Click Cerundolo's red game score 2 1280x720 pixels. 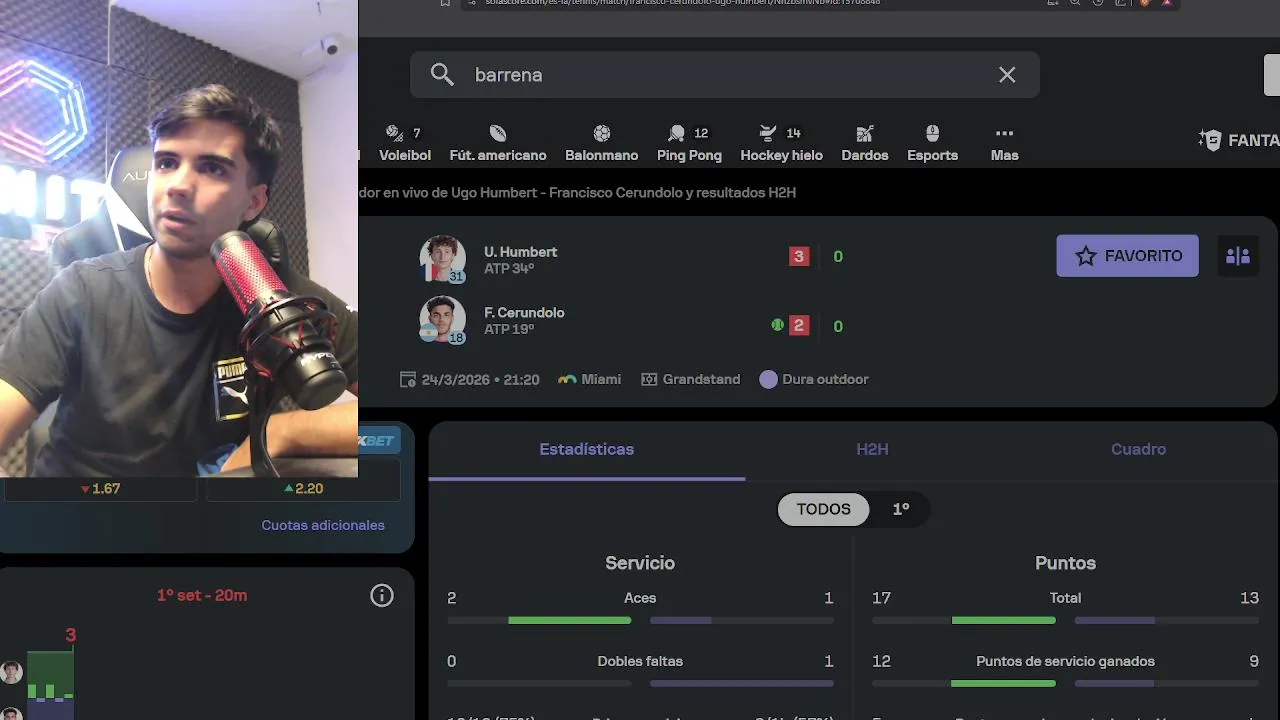798,325
